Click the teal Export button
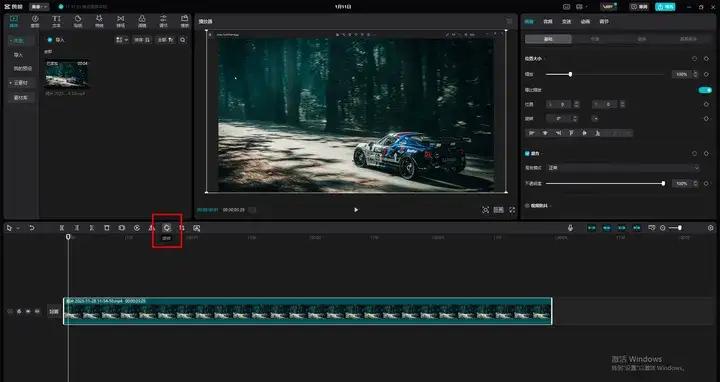Screen dimensions: 720x382 point(665,7)
